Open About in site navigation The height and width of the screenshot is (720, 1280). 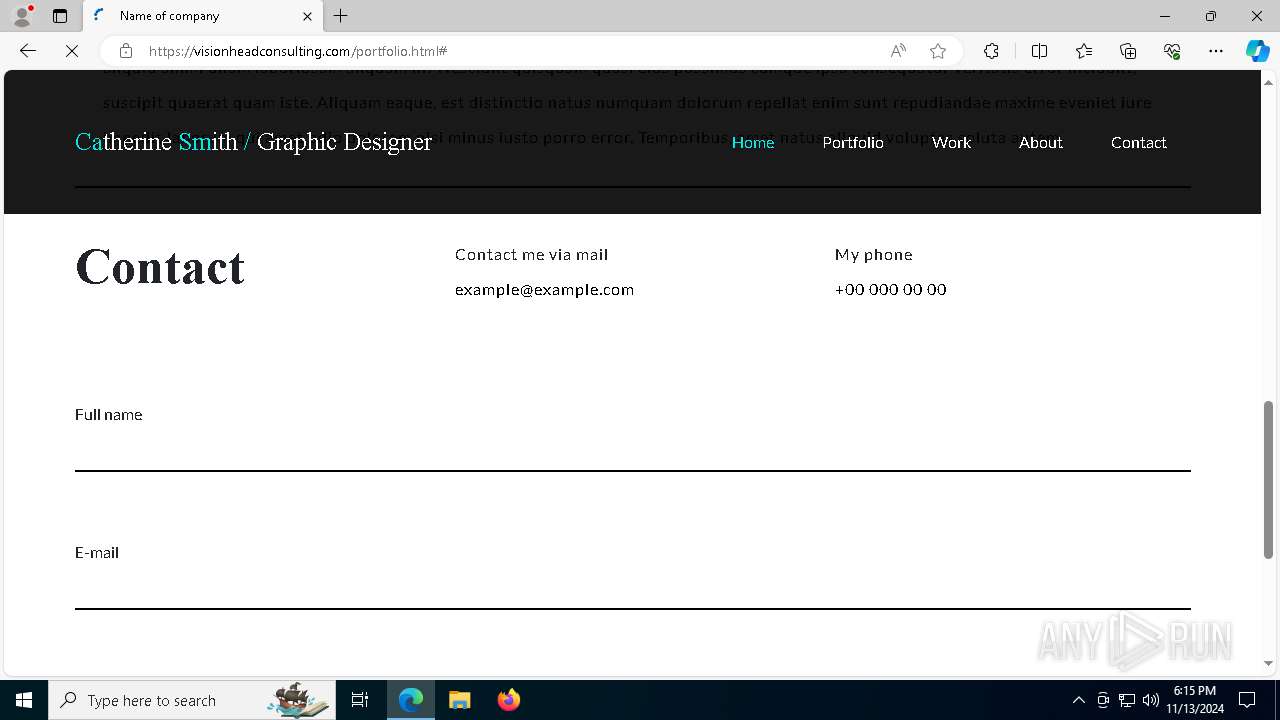point(1041,142)
